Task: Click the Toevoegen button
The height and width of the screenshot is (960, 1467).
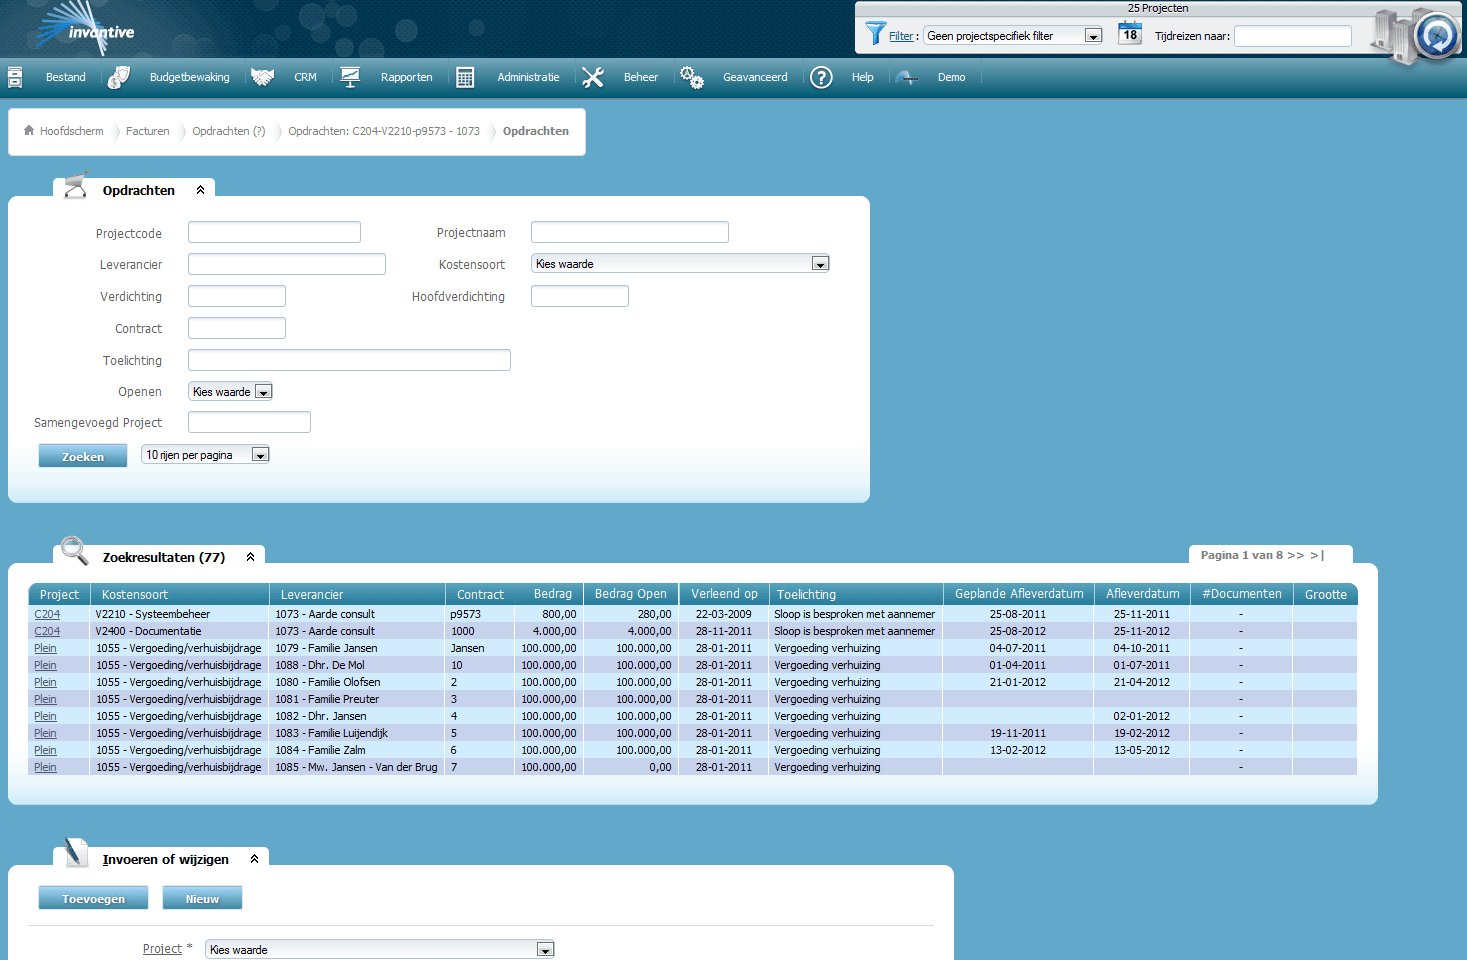Action: (93, 898)
